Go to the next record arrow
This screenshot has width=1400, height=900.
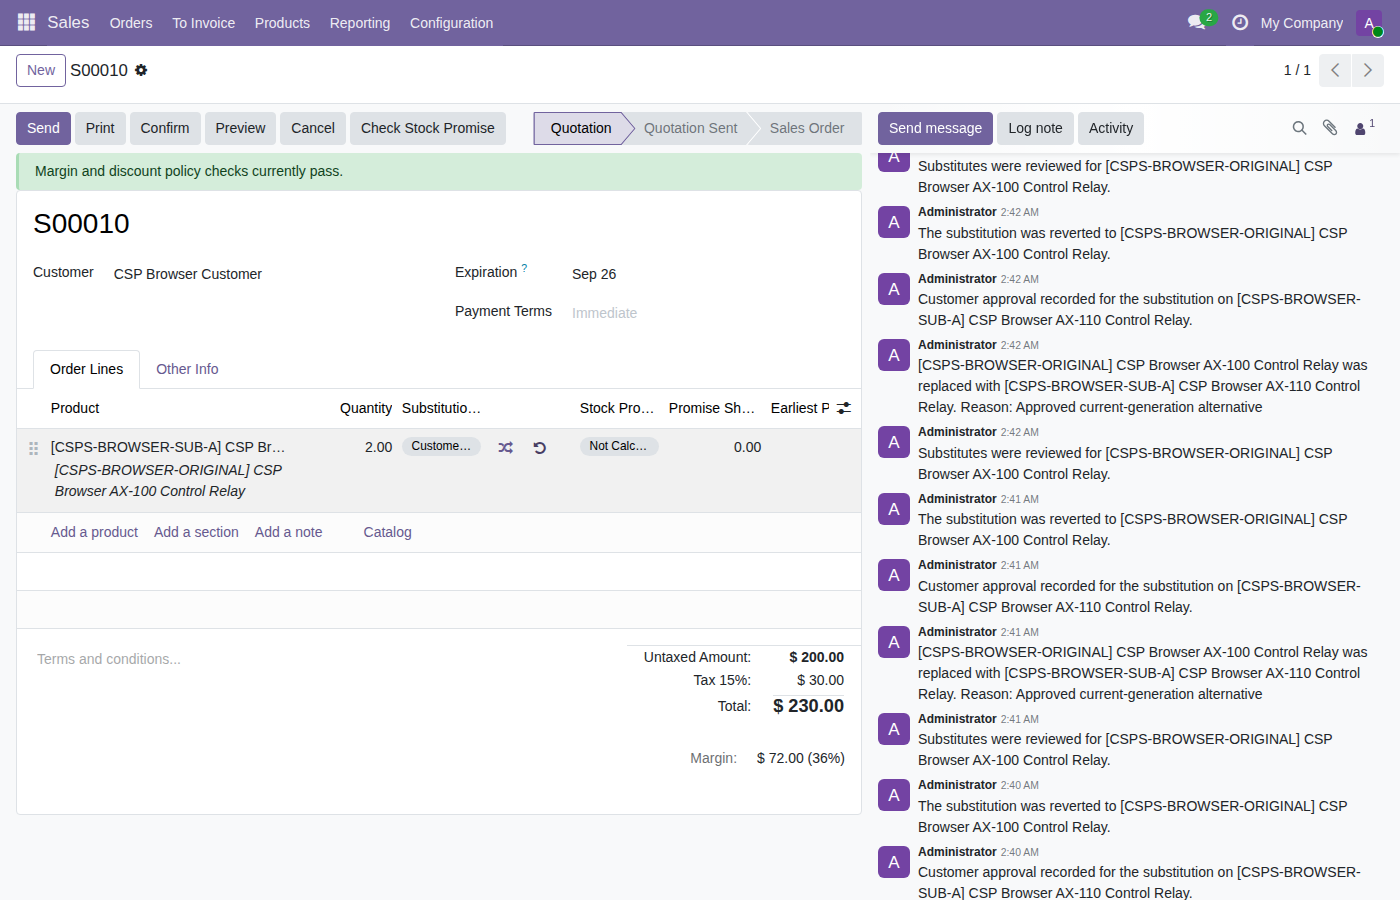click(x=1368, y=70)
